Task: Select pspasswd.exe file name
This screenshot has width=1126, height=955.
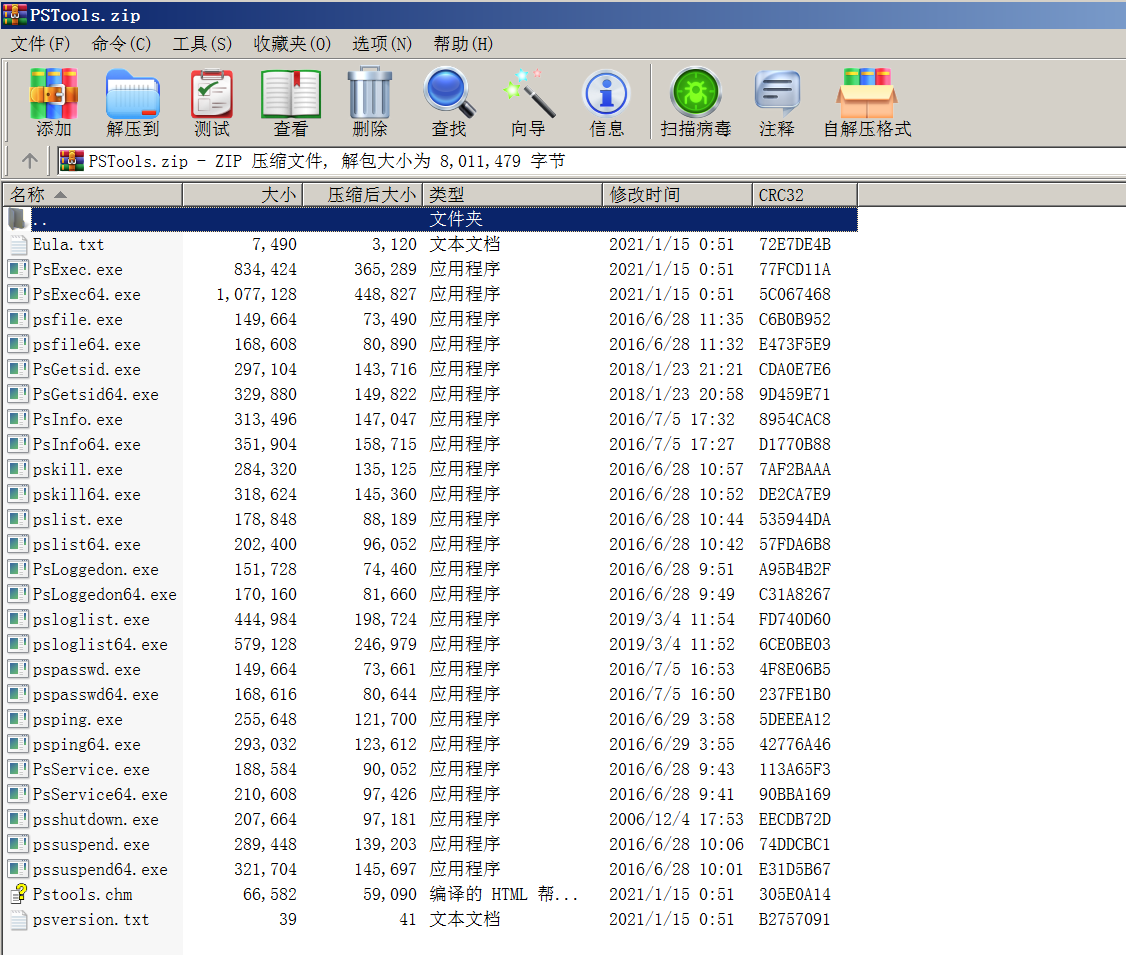Action: click(86, 669)
